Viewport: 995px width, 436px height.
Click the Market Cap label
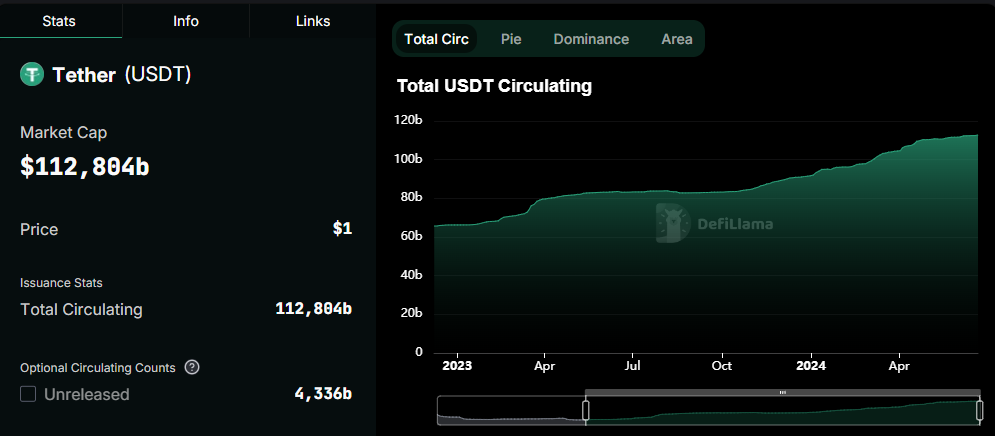tap(63, 133)
